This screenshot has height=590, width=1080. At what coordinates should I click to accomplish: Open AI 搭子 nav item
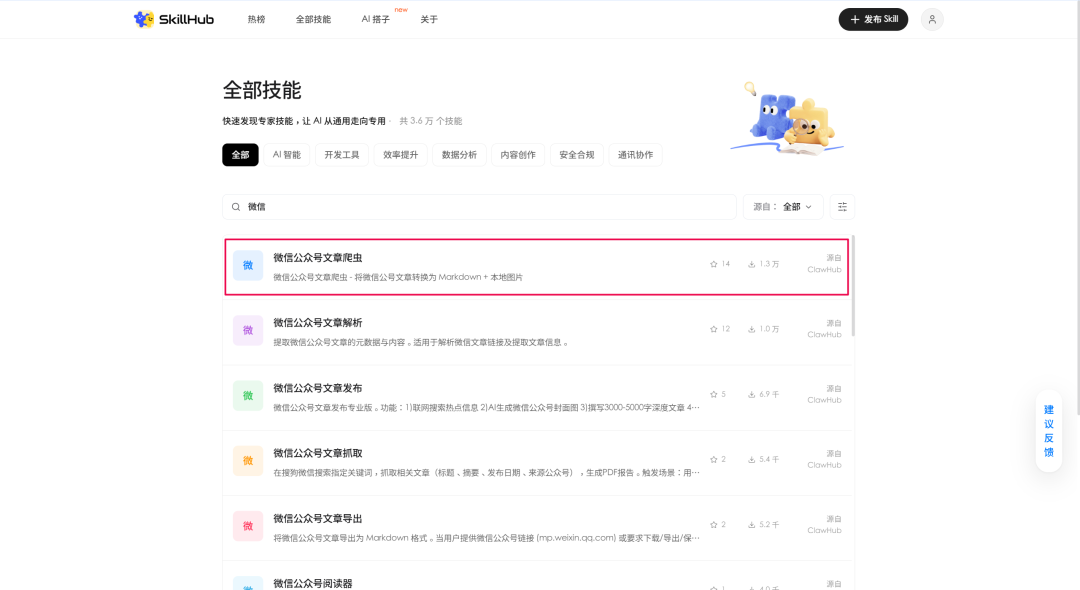[375, 19]
